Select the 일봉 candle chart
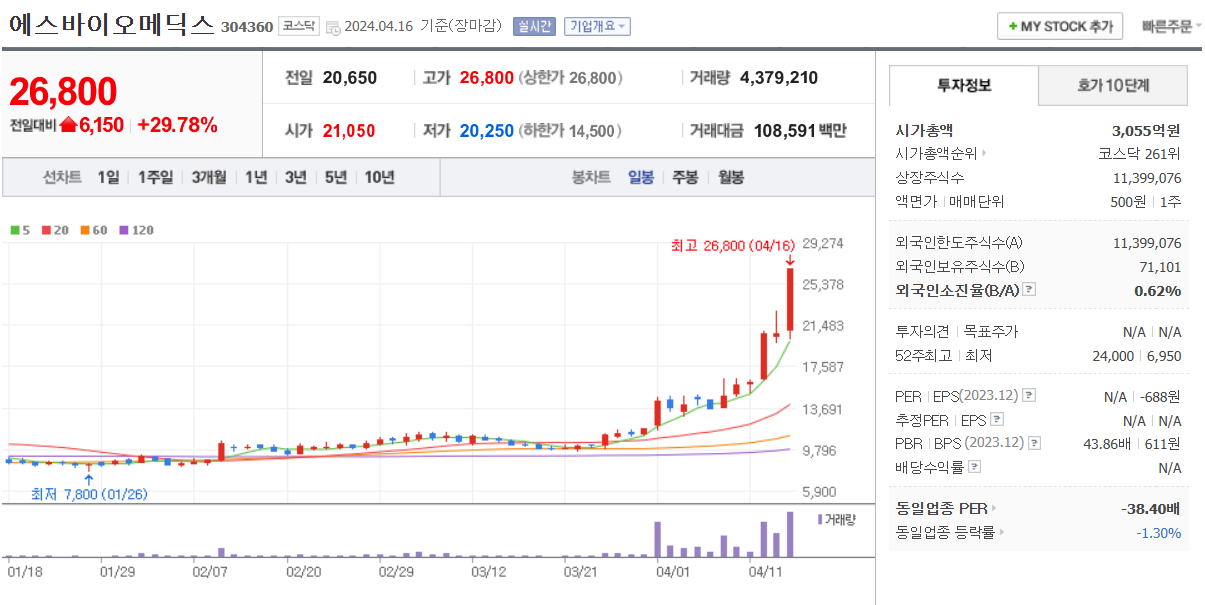This screenshot has width=1205, height=605. [641, 177]
